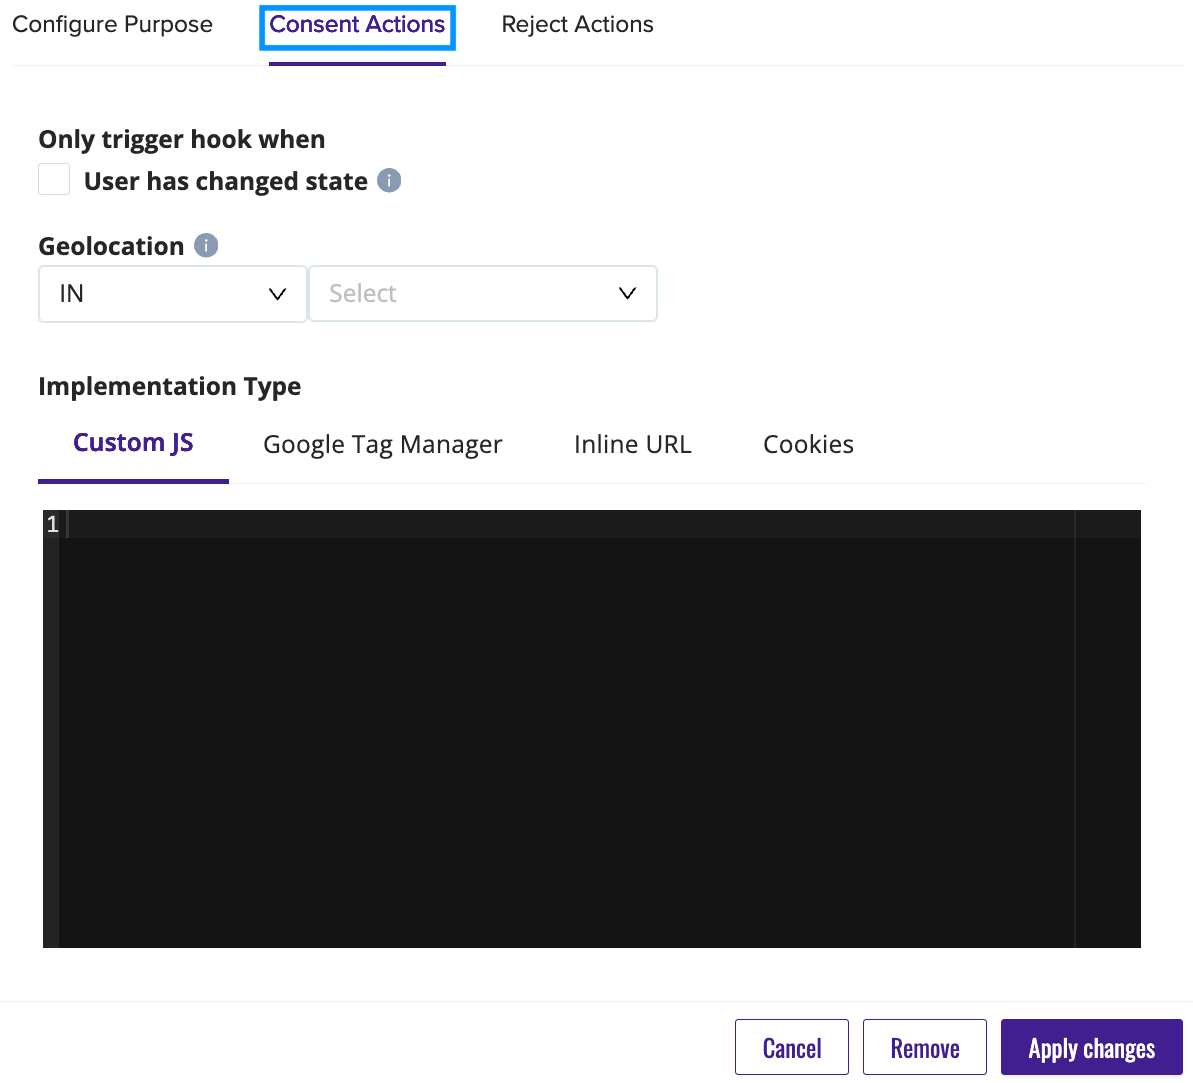Apply changes to the hook
Screen dimensions: 1193x1083
coord(1092,1047)
